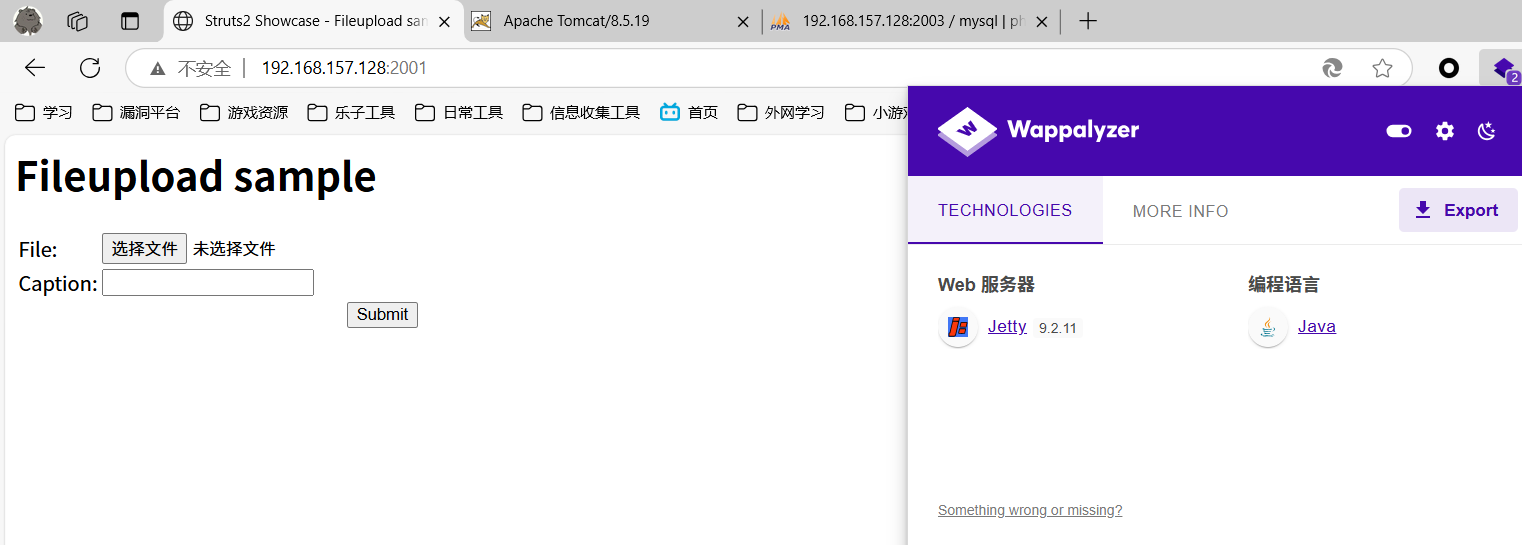1522x545 pixels.
Task: Click Something wrong or missing link
Action: point(1030,510)
